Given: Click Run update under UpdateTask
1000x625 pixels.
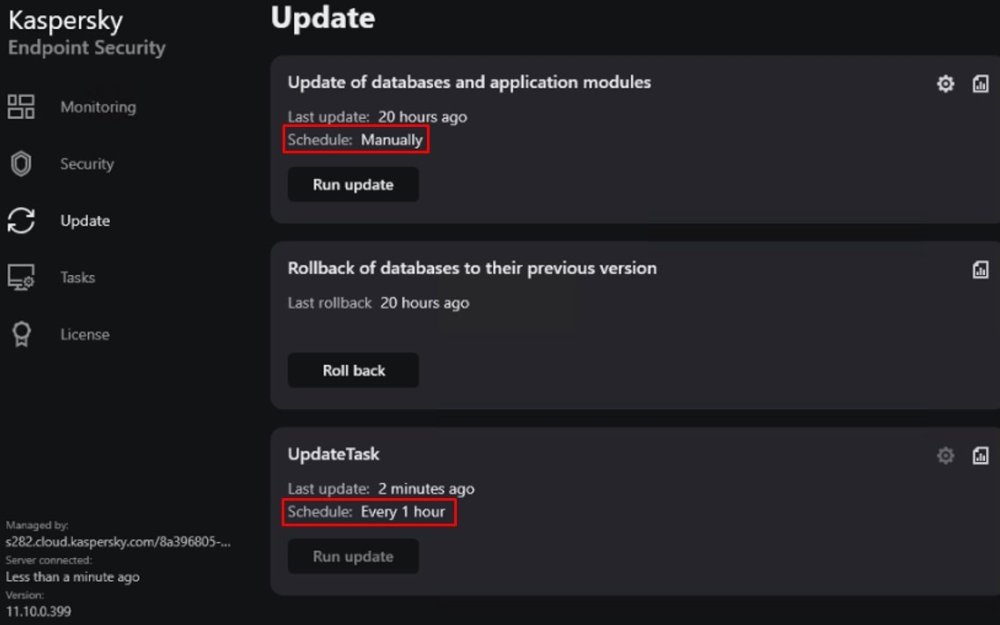Looking at the screenshot, I should pyautogui.click(x=353, y=557).
